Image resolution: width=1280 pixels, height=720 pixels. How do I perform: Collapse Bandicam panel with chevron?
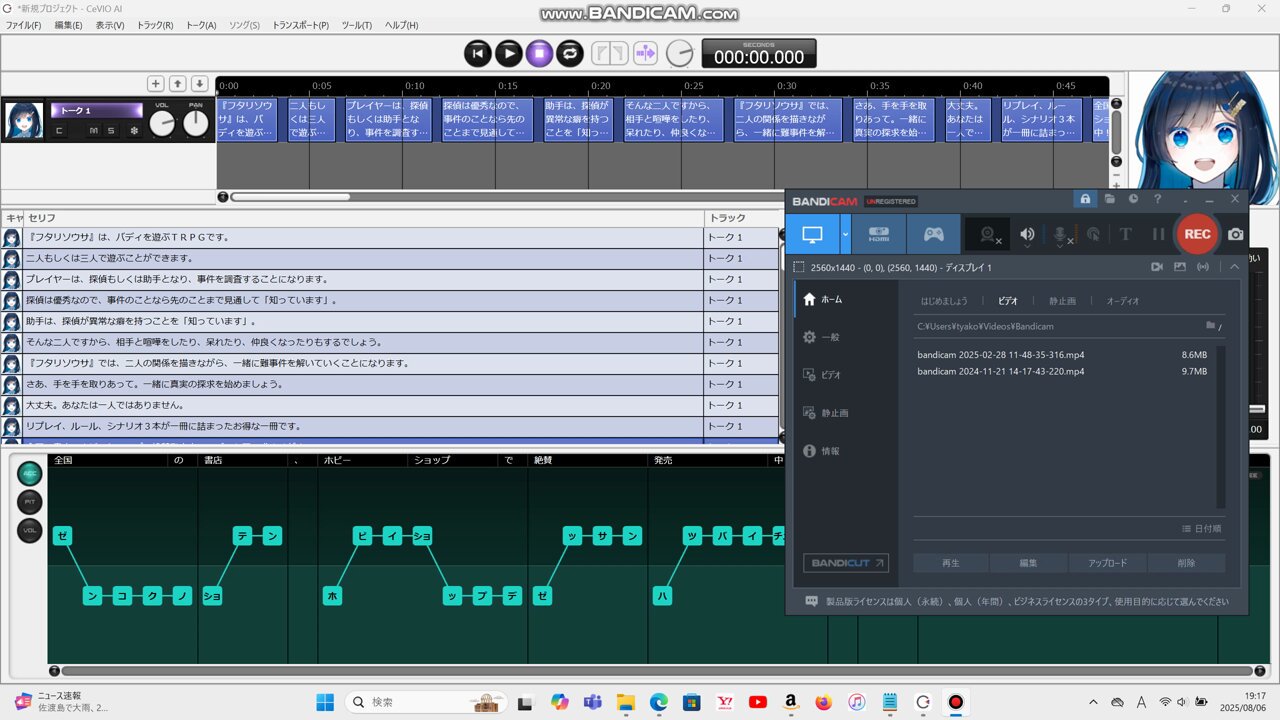point(1235,267)
